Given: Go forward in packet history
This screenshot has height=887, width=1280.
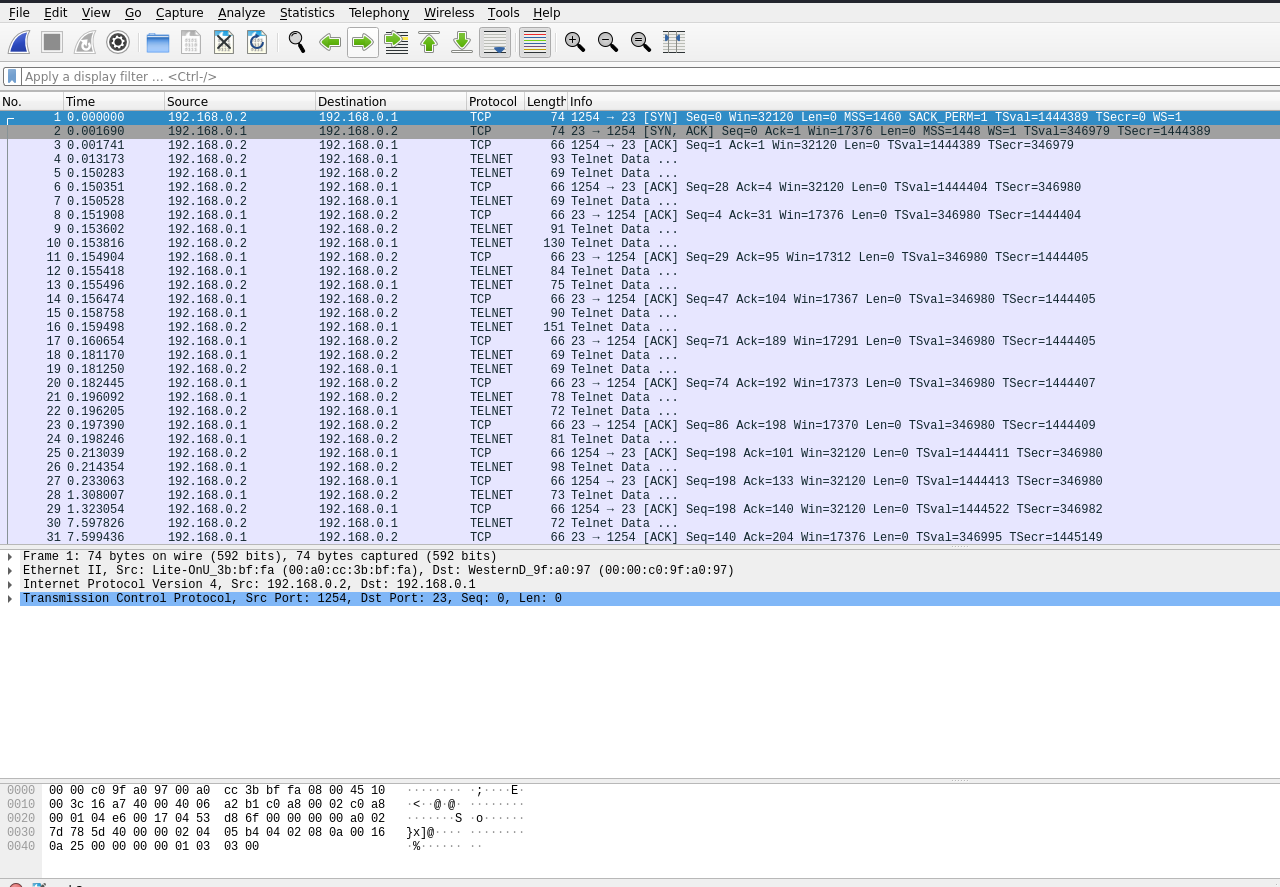Looking at the screenshot, I should click(363, 42).
